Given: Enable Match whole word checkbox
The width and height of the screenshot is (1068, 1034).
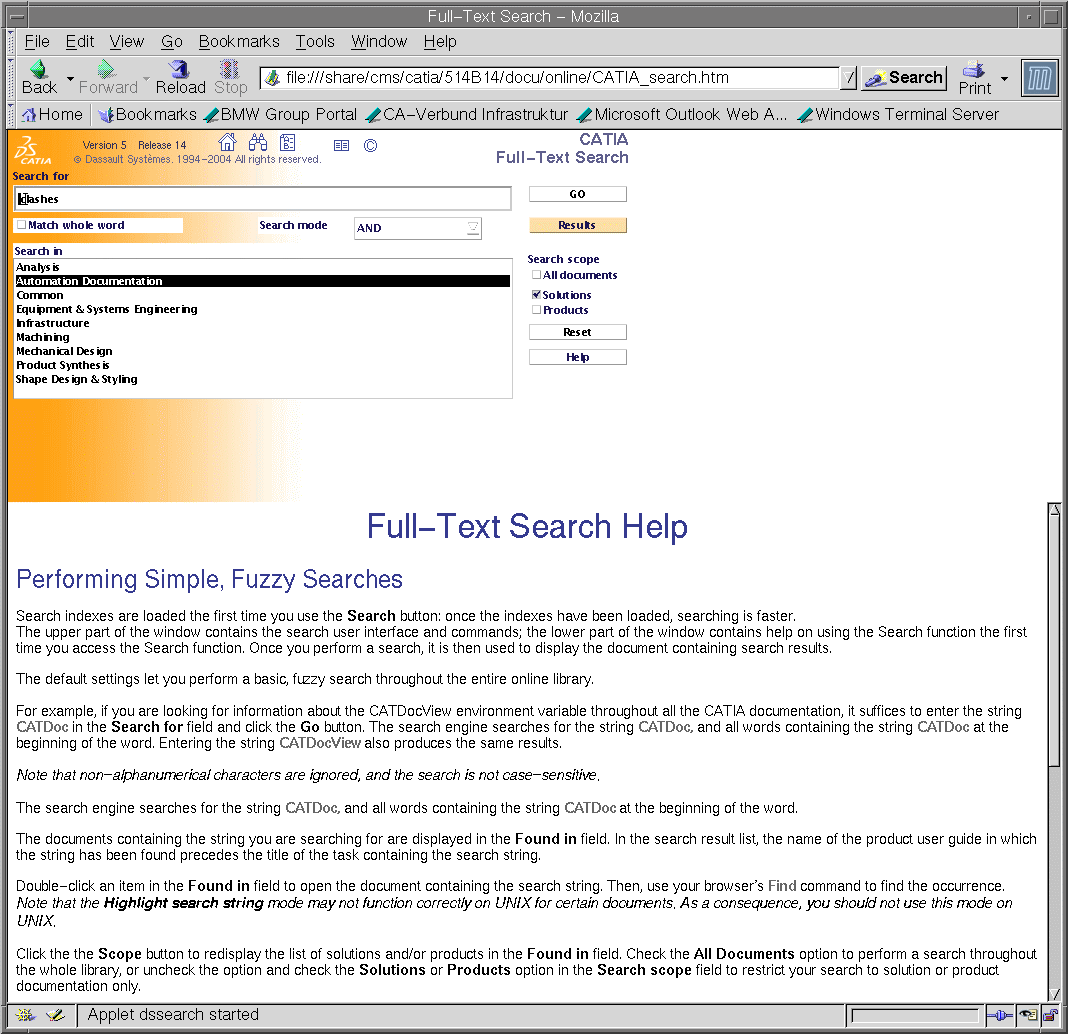Looking at the screenshot, I should 22,225.
